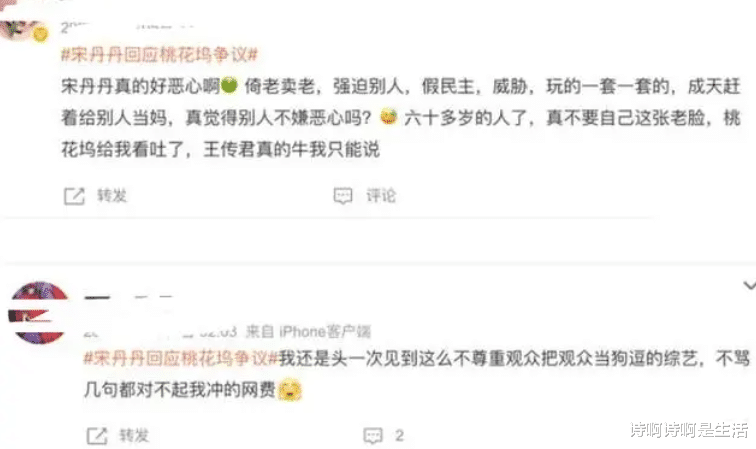Click the 转发 label under second post
The image size is (756, 449).
click(134, 435)
